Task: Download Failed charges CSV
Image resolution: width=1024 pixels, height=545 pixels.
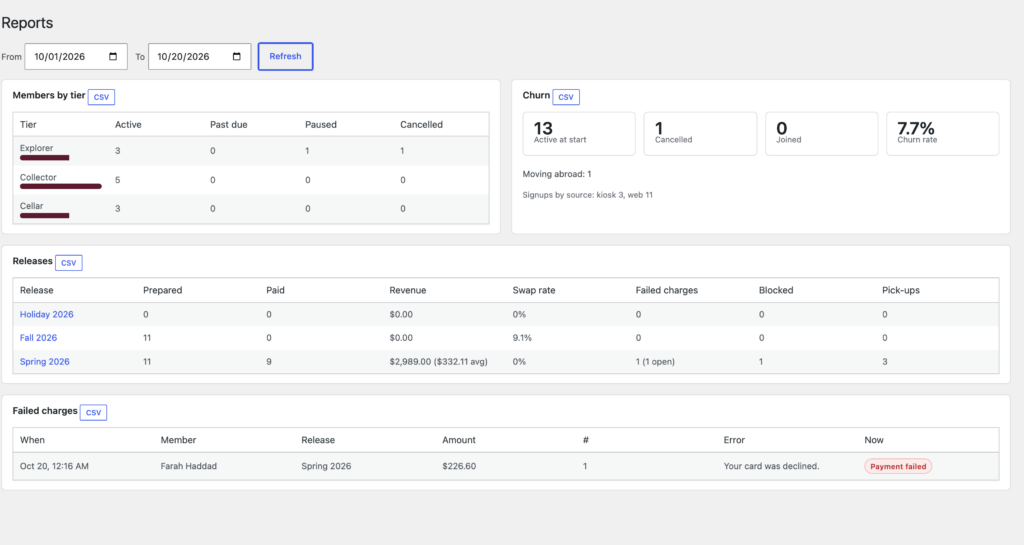Action: coord(93,412)
